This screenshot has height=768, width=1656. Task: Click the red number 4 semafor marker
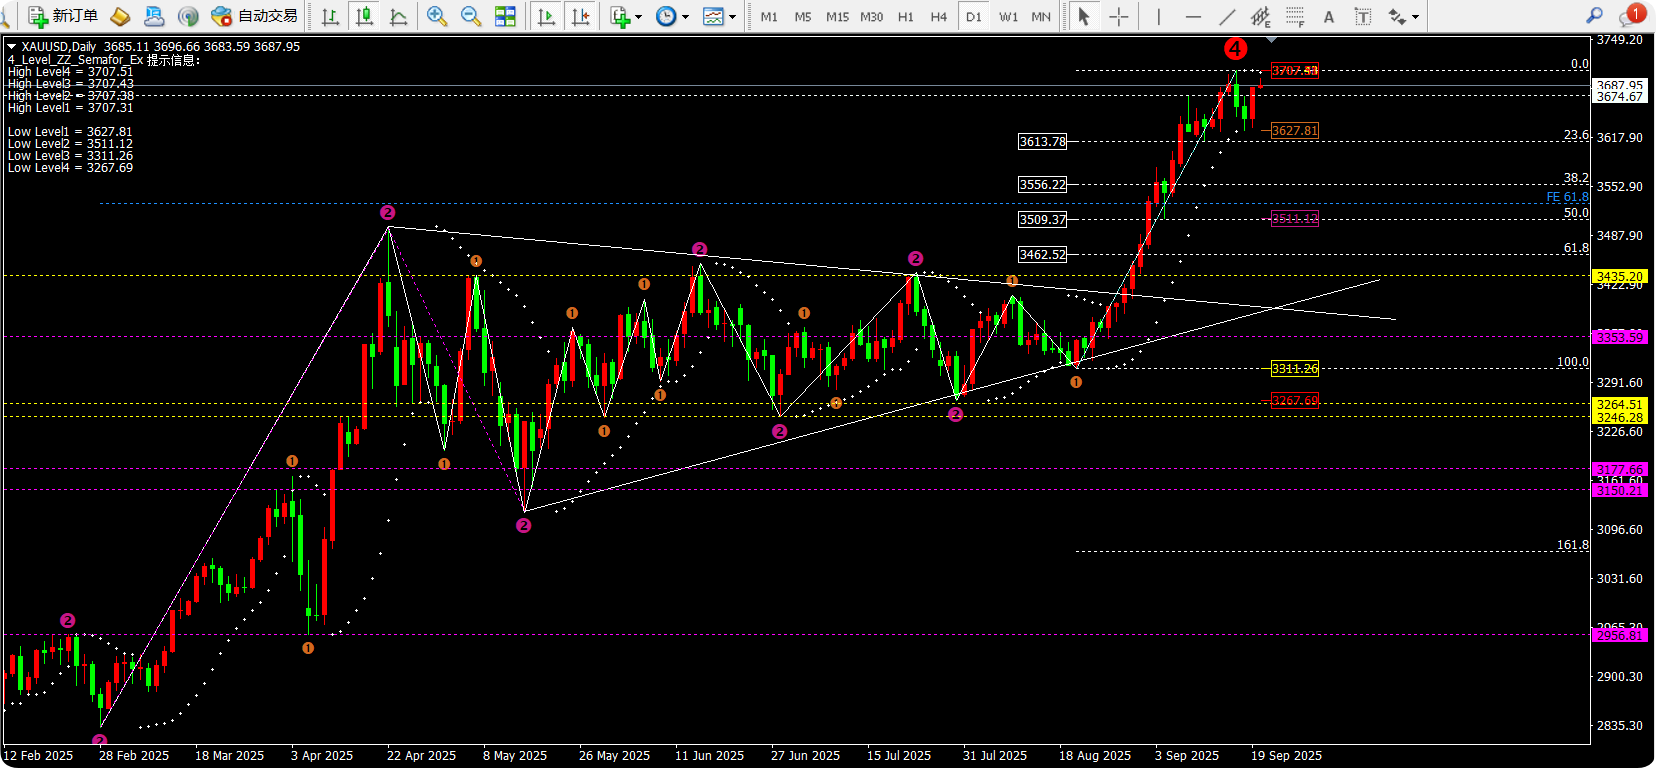[x=1235, y=48]
